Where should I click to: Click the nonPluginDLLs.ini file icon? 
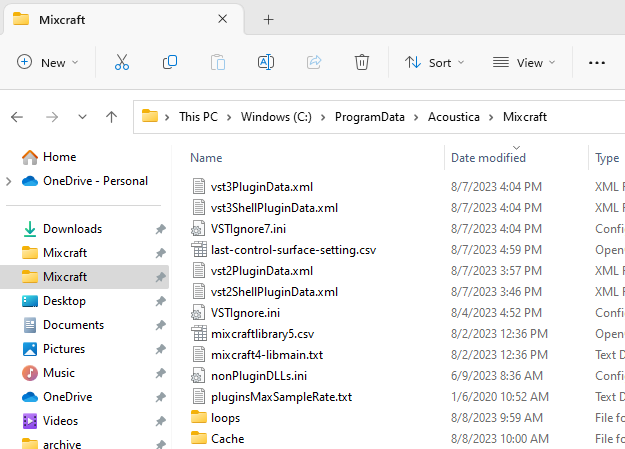pyautogui.click(x=198, y=376)
